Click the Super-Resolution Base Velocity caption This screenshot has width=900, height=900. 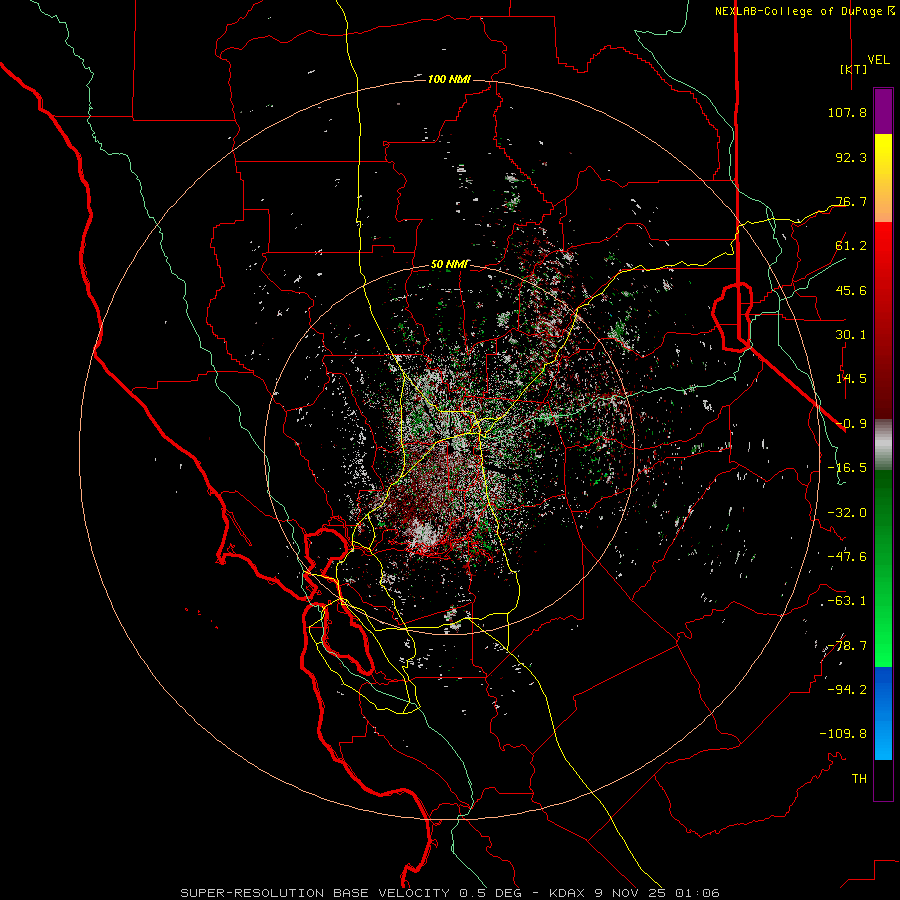point(449,893)
